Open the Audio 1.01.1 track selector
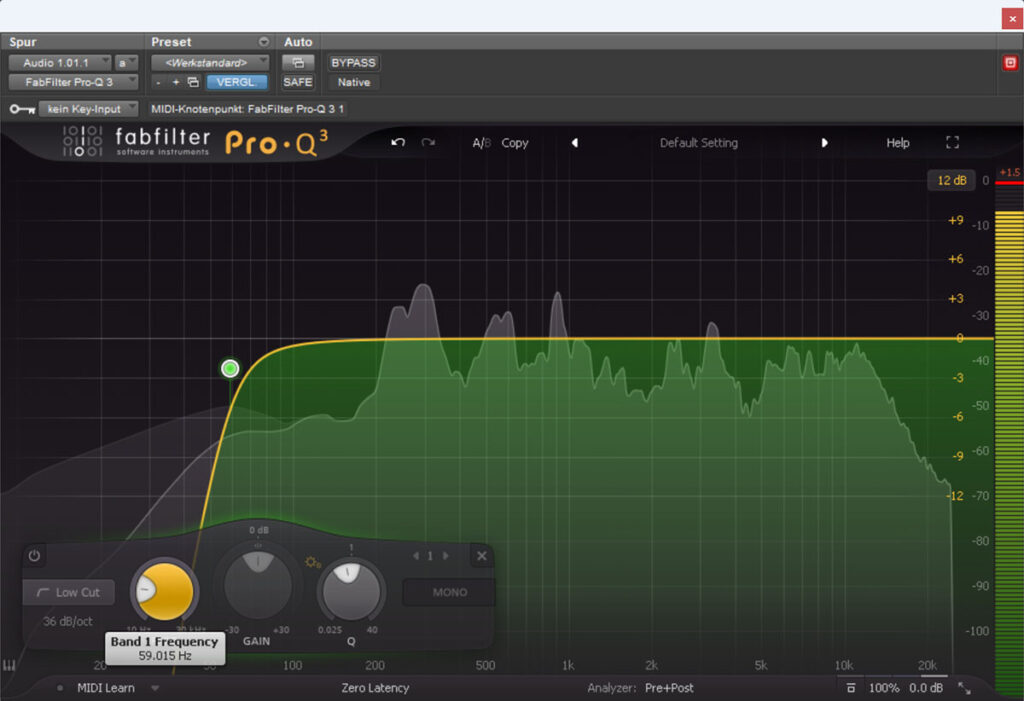 [60, 63]
